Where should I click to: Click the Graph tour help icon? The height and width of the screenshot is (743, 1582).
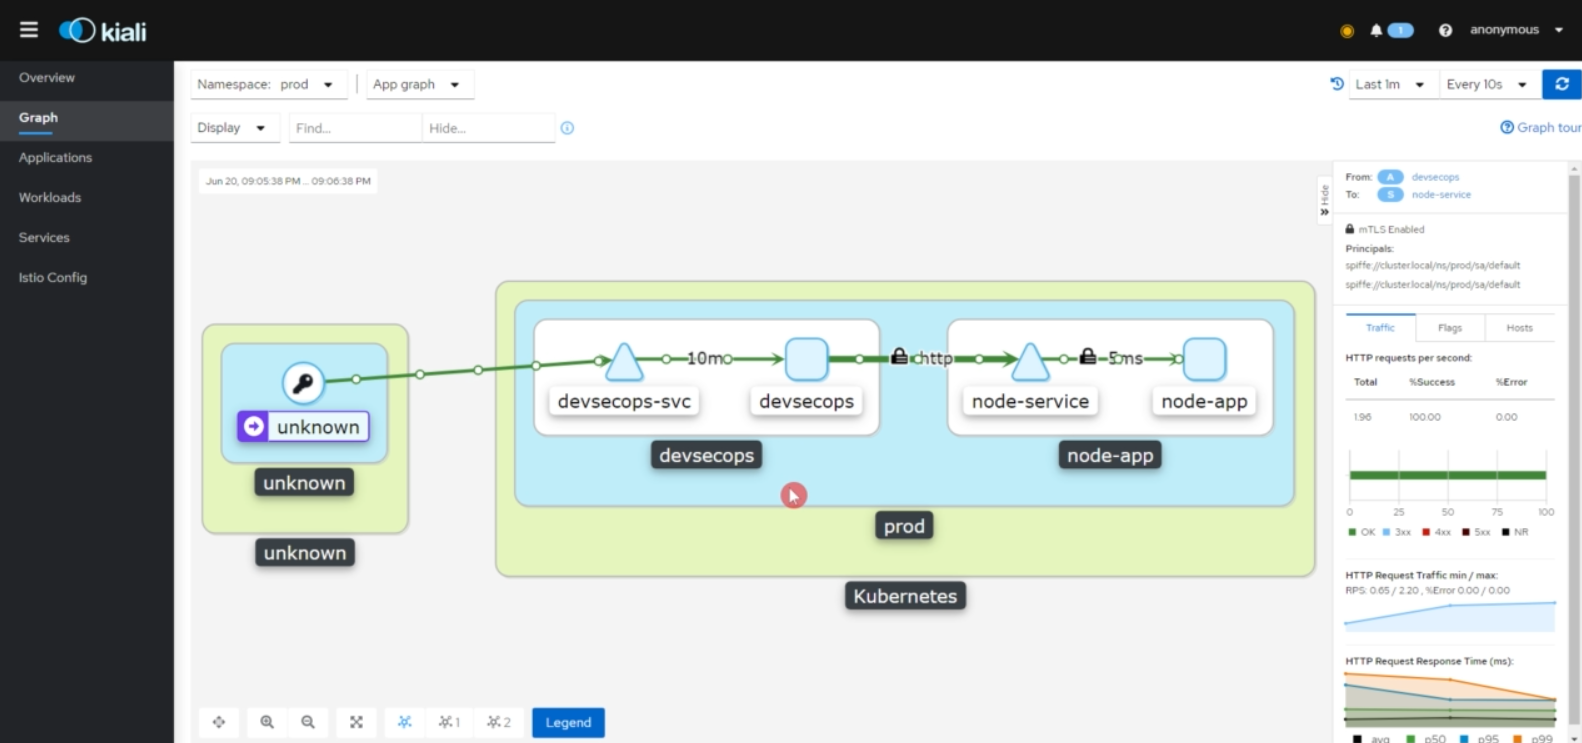1507,127
